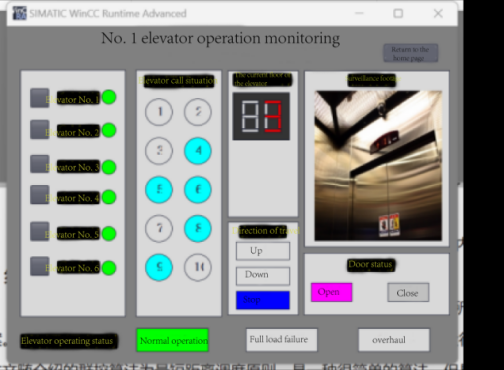Click the magenta Open door button
The height and width of the screenshot is (370, 504).
pos(331,292)
